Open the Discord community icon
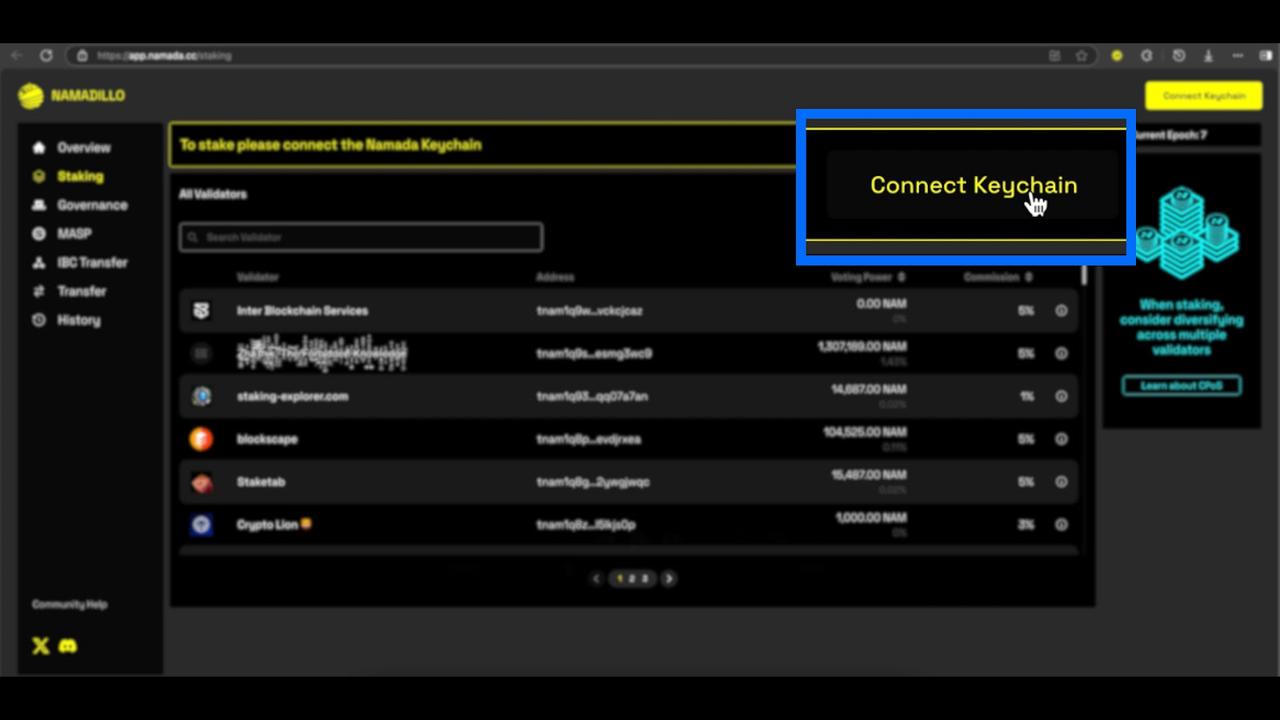 coord(68,646)
